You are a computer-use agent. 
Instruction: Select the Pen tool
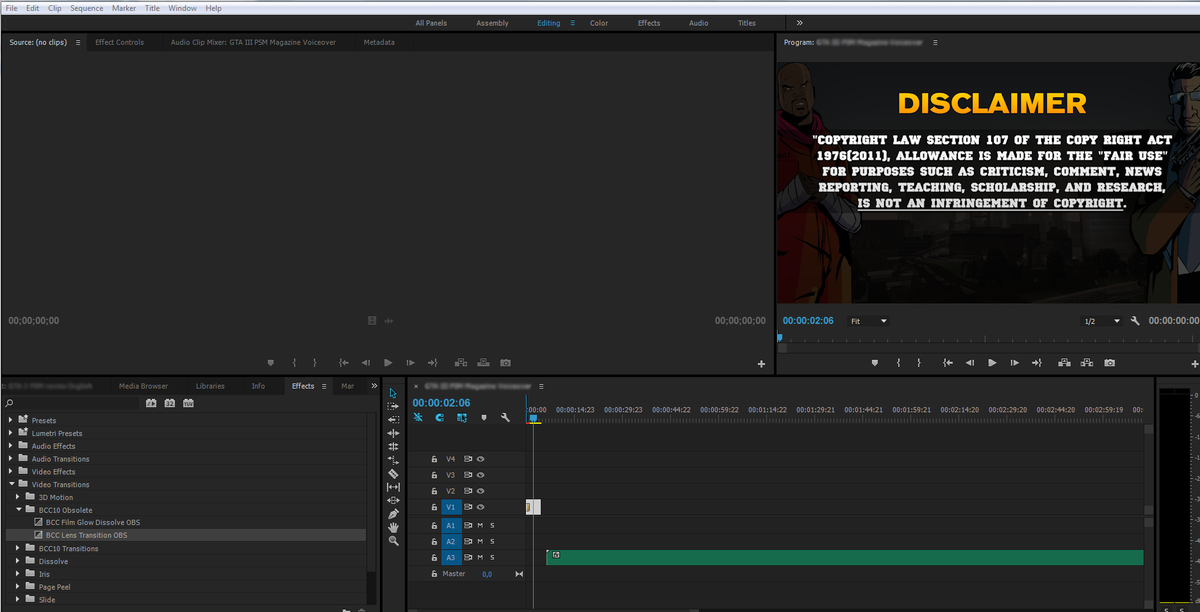tap(393, 513)
